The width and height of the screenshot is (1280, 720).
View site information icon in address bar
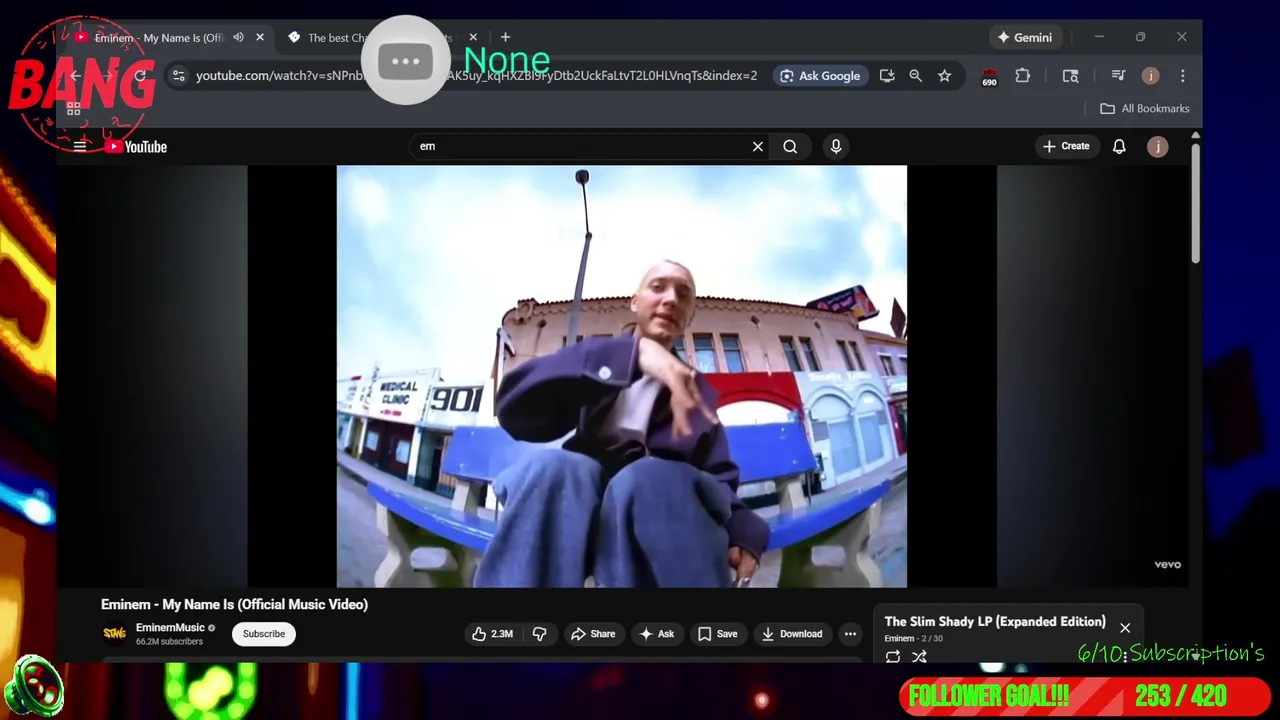coord(178,76)
